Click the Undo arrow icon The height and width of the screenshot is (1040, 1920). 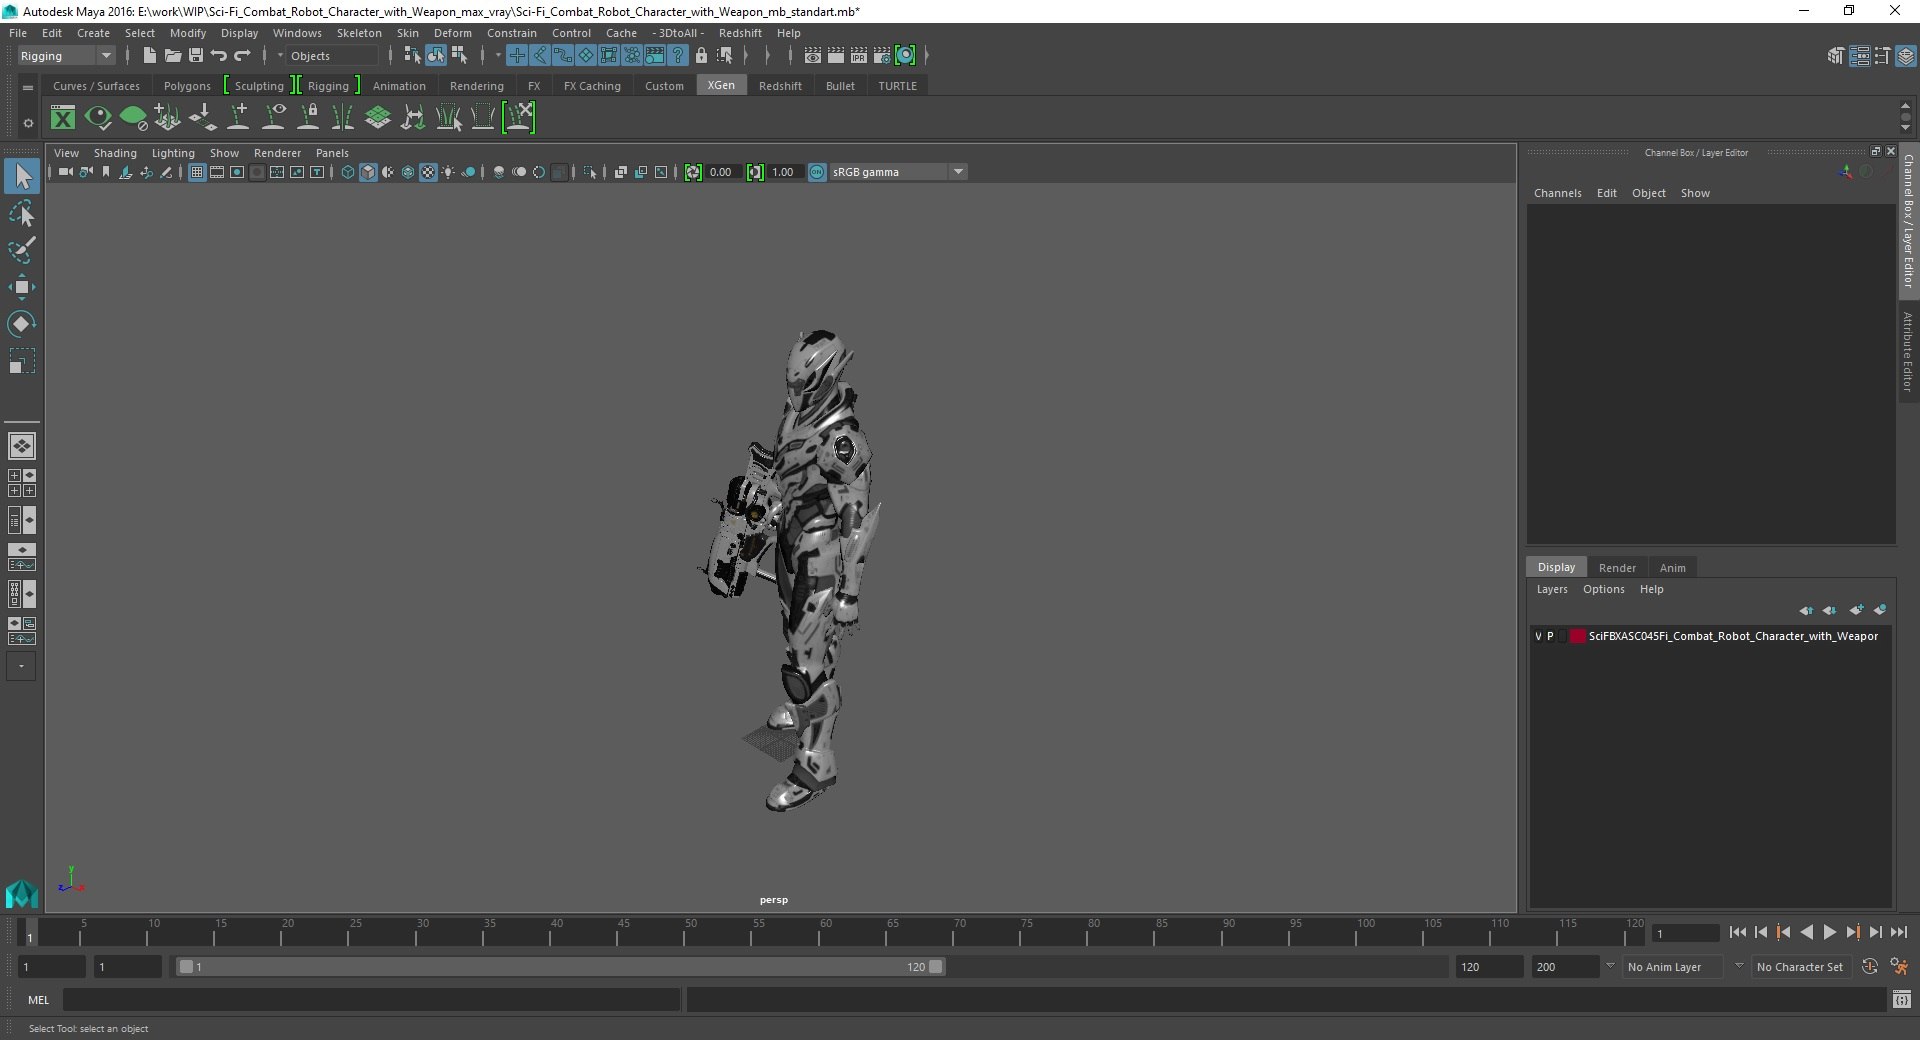click(x=219, y=56)
